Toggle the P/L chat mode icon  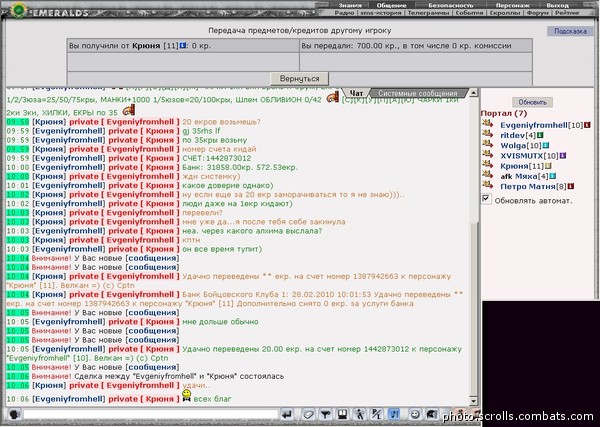coord(377,414)
